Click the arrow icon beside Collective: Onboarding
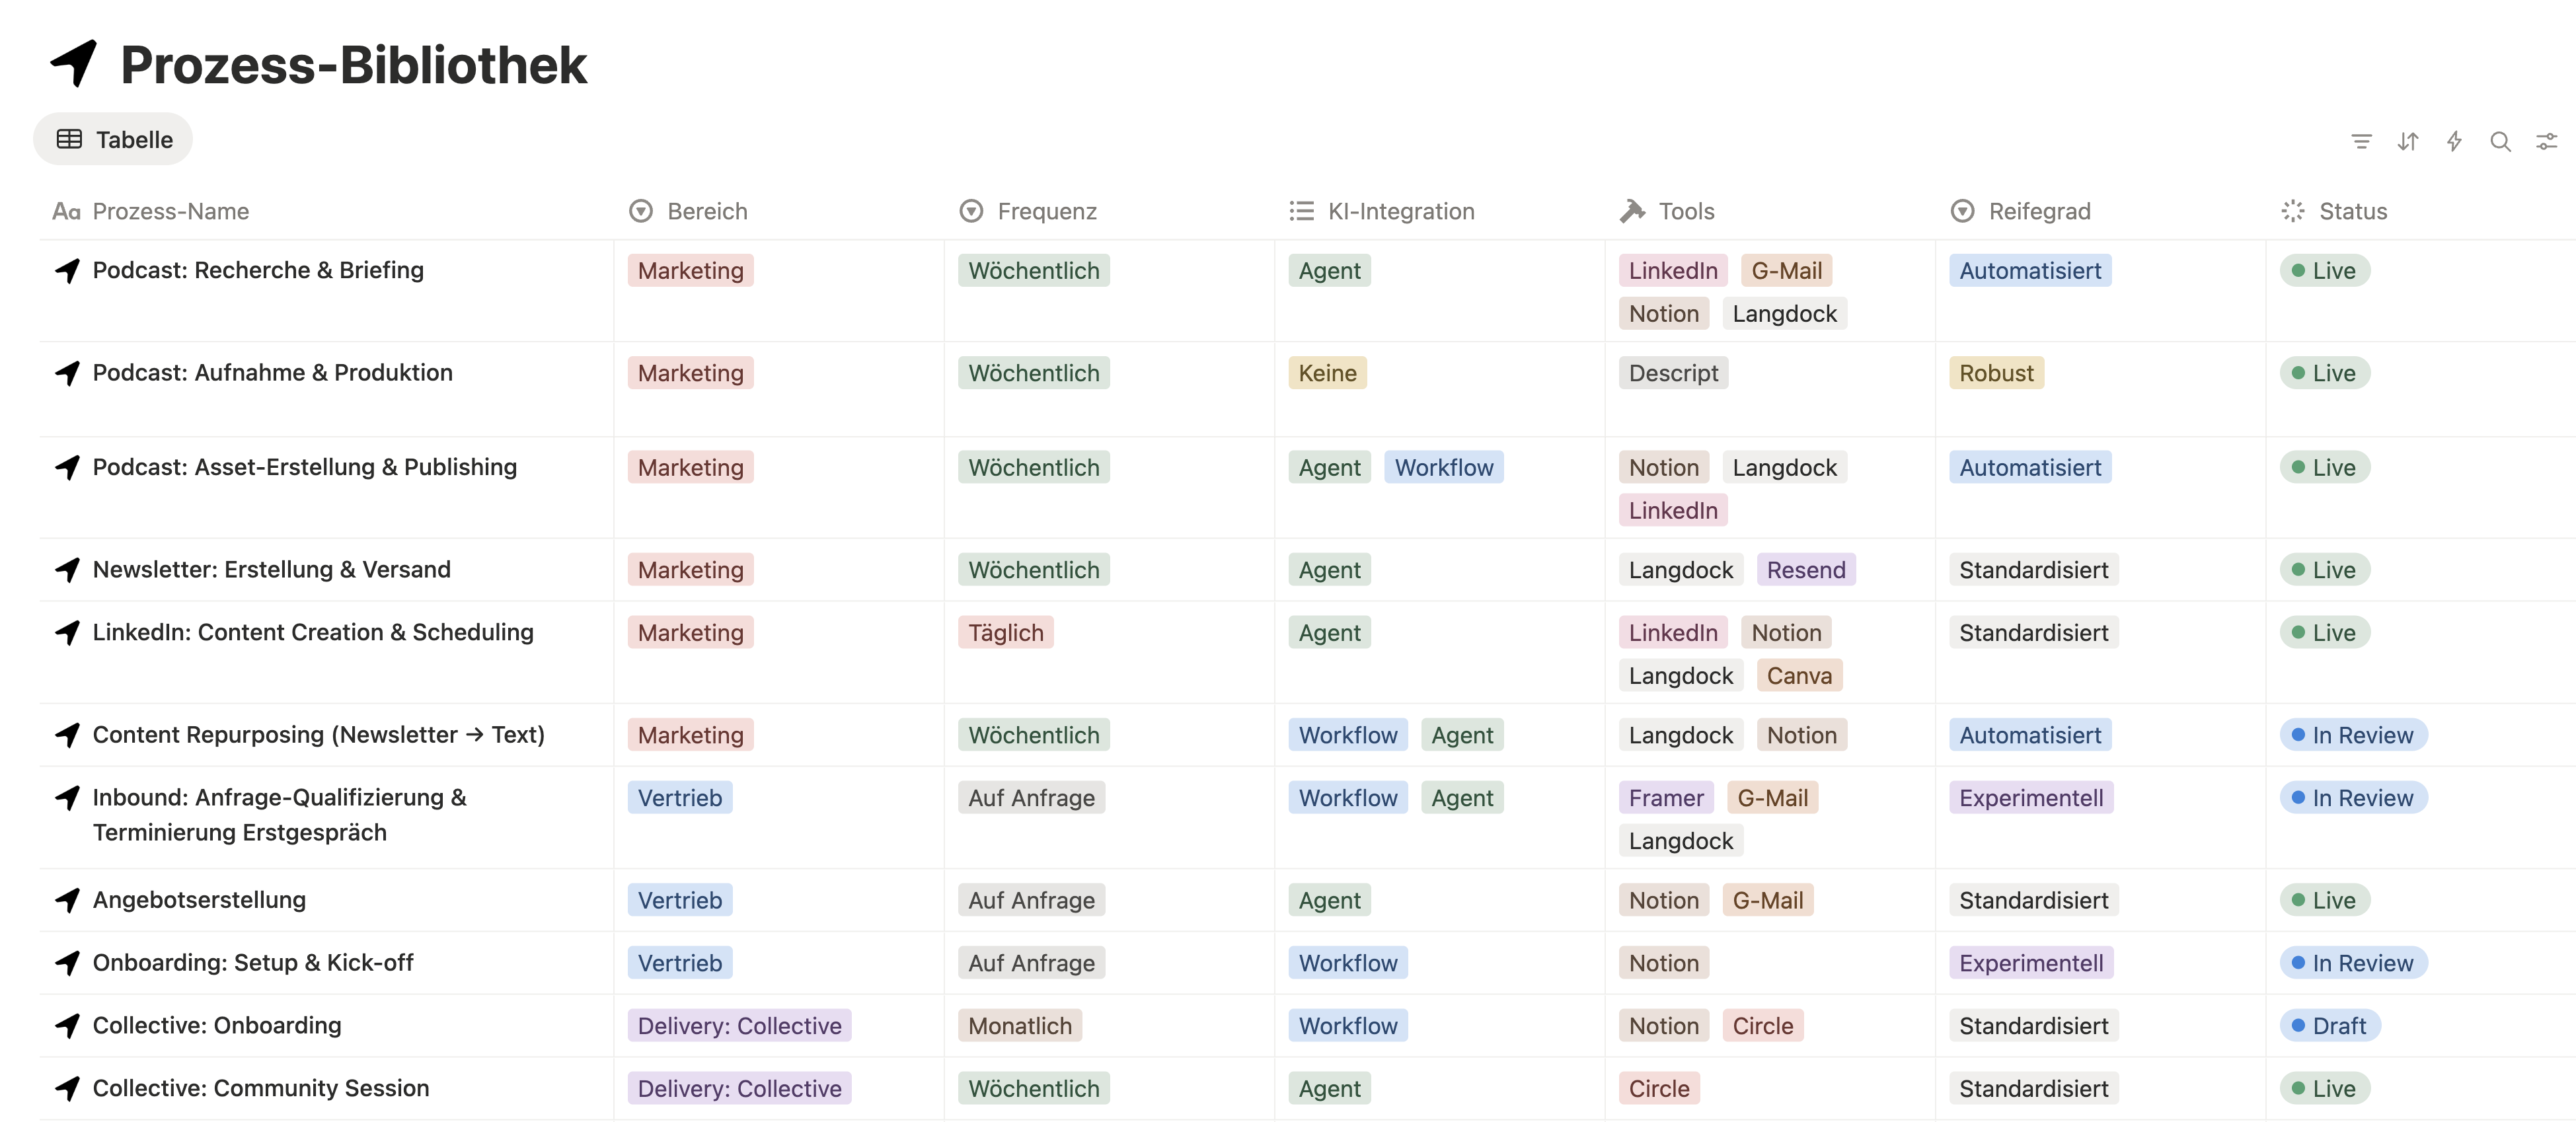 pyautogui.click(x=67, y=1025)
